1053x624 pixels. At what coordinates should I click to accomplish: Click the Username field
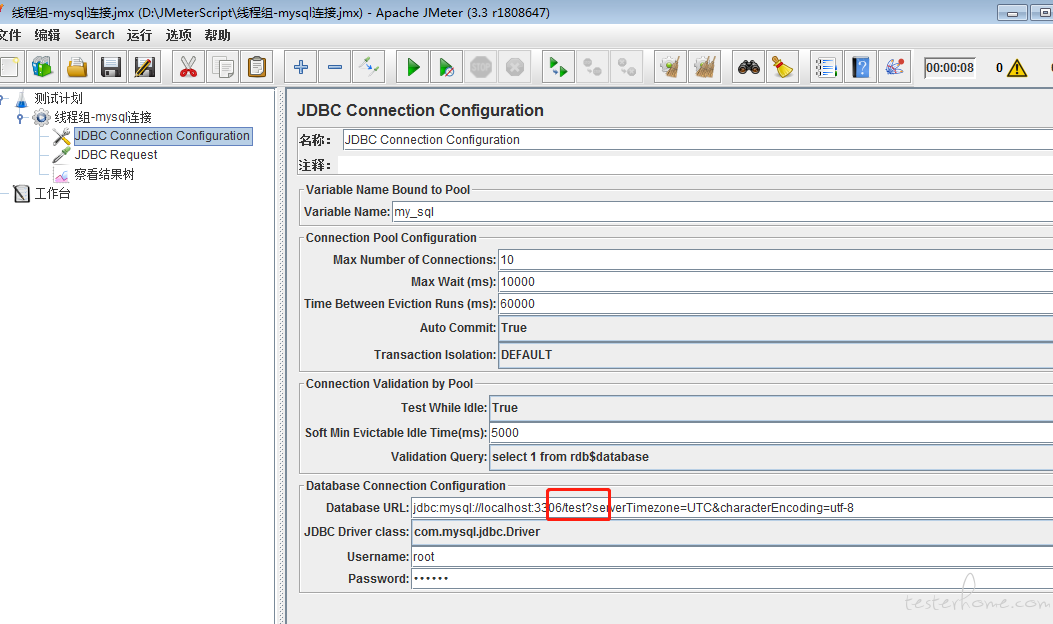(x=732, y=557)
